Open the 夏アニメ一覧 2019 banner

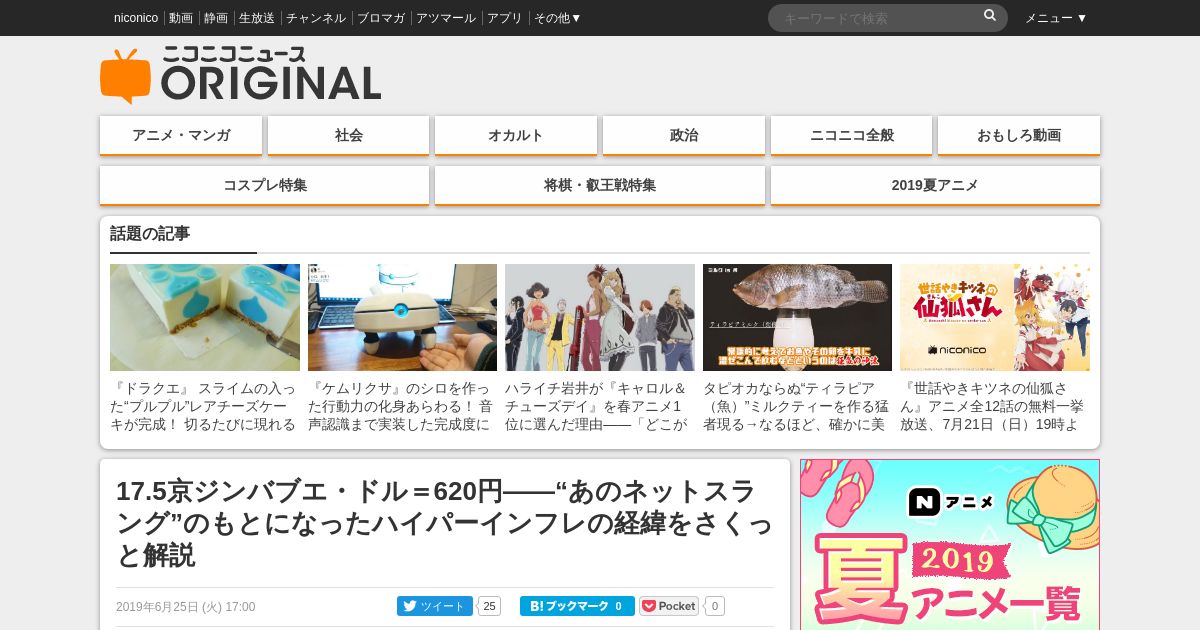pyautogui.click(x=950, y=545)
